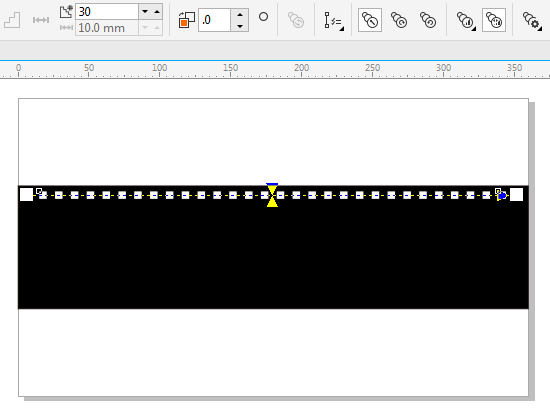Screen dimensions: 550x409
Task: Click ruler mark at 200
Action: [x=302, y=68]
